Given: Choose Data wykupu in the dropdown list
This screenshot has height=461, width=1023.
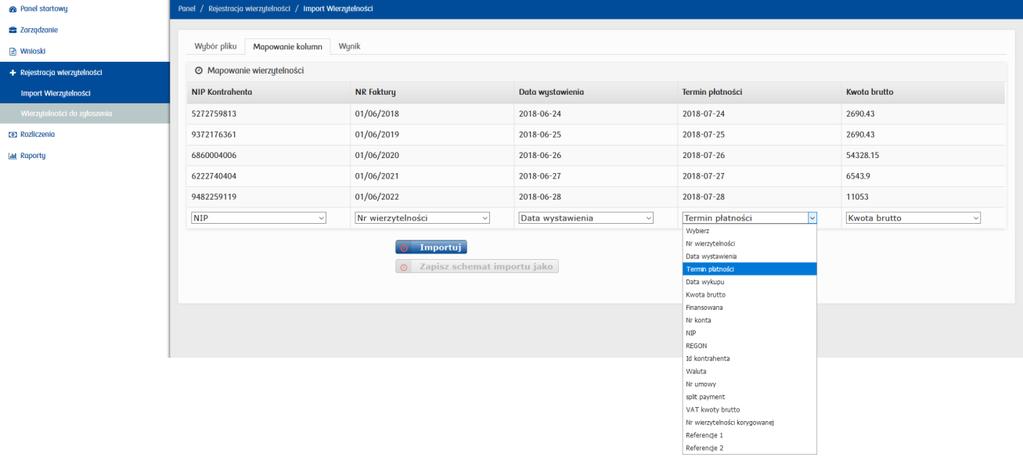Looking at the screenshot, I should tap(750, 282).
